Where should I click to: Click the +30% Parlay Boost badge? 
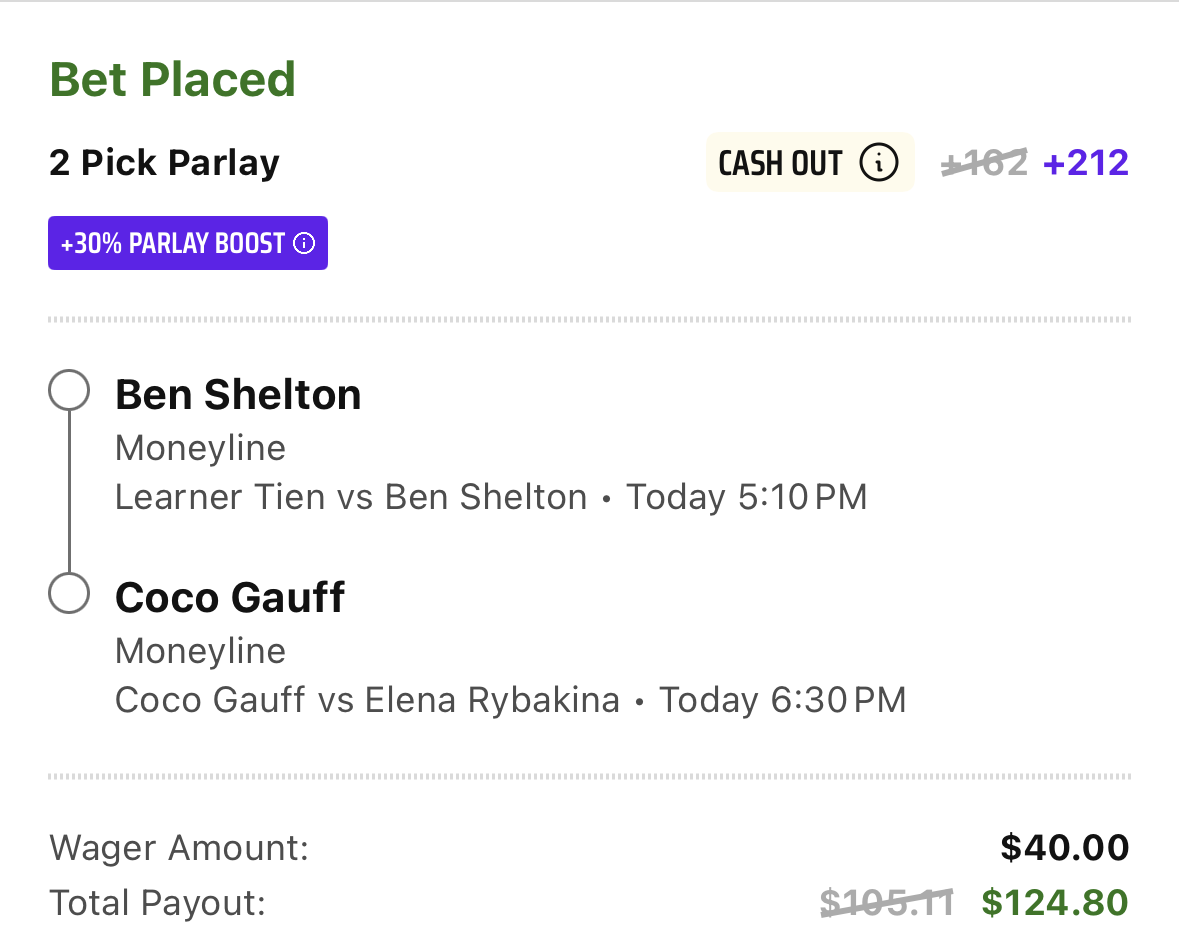tap(188, 243)
